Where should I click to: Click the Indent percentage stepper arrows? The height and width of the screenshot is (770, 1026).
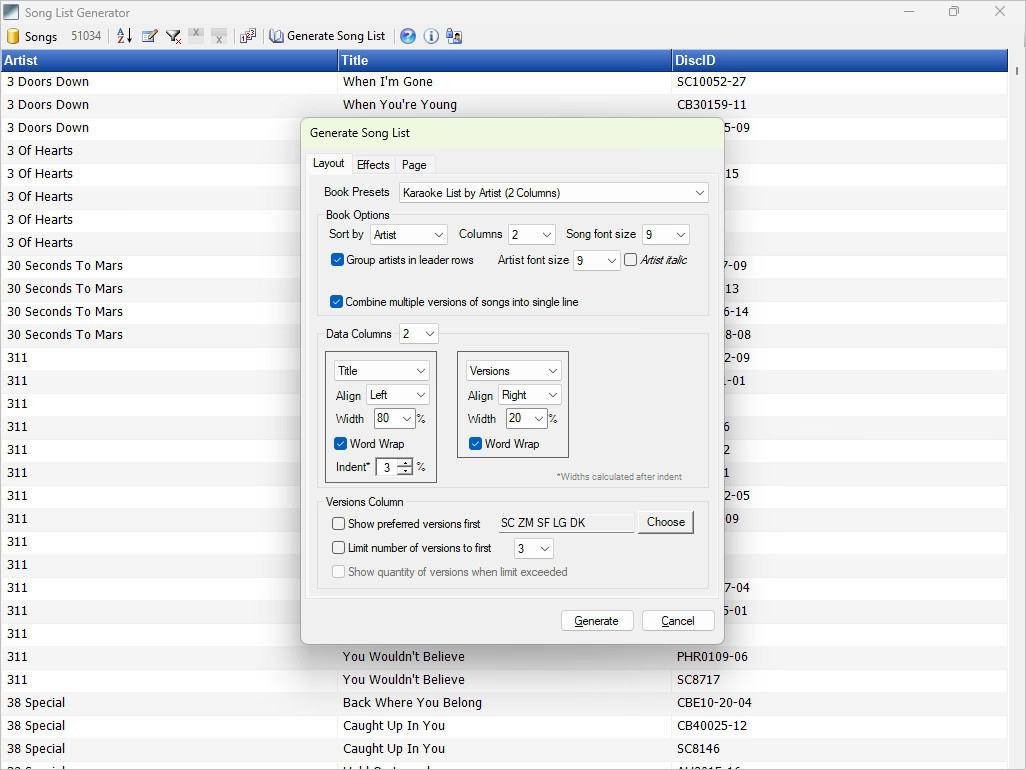pyautogui.click(x=406, y=467)
